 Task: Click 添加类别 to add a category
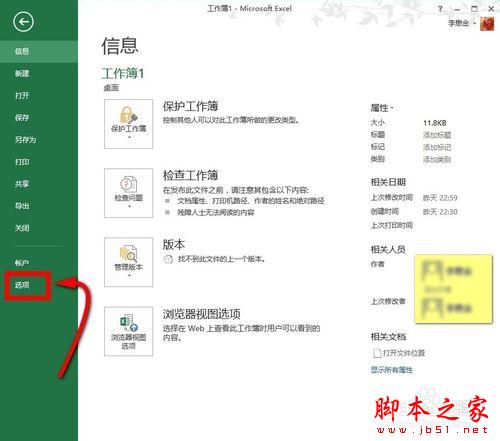pos(437,160)
